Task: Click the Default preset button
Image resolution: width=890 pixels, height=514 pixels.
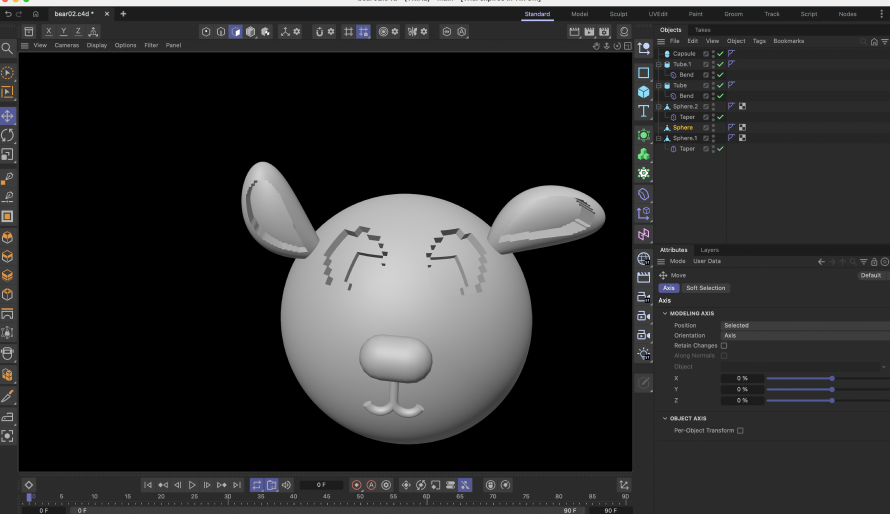Action: [x=870, y=275]
